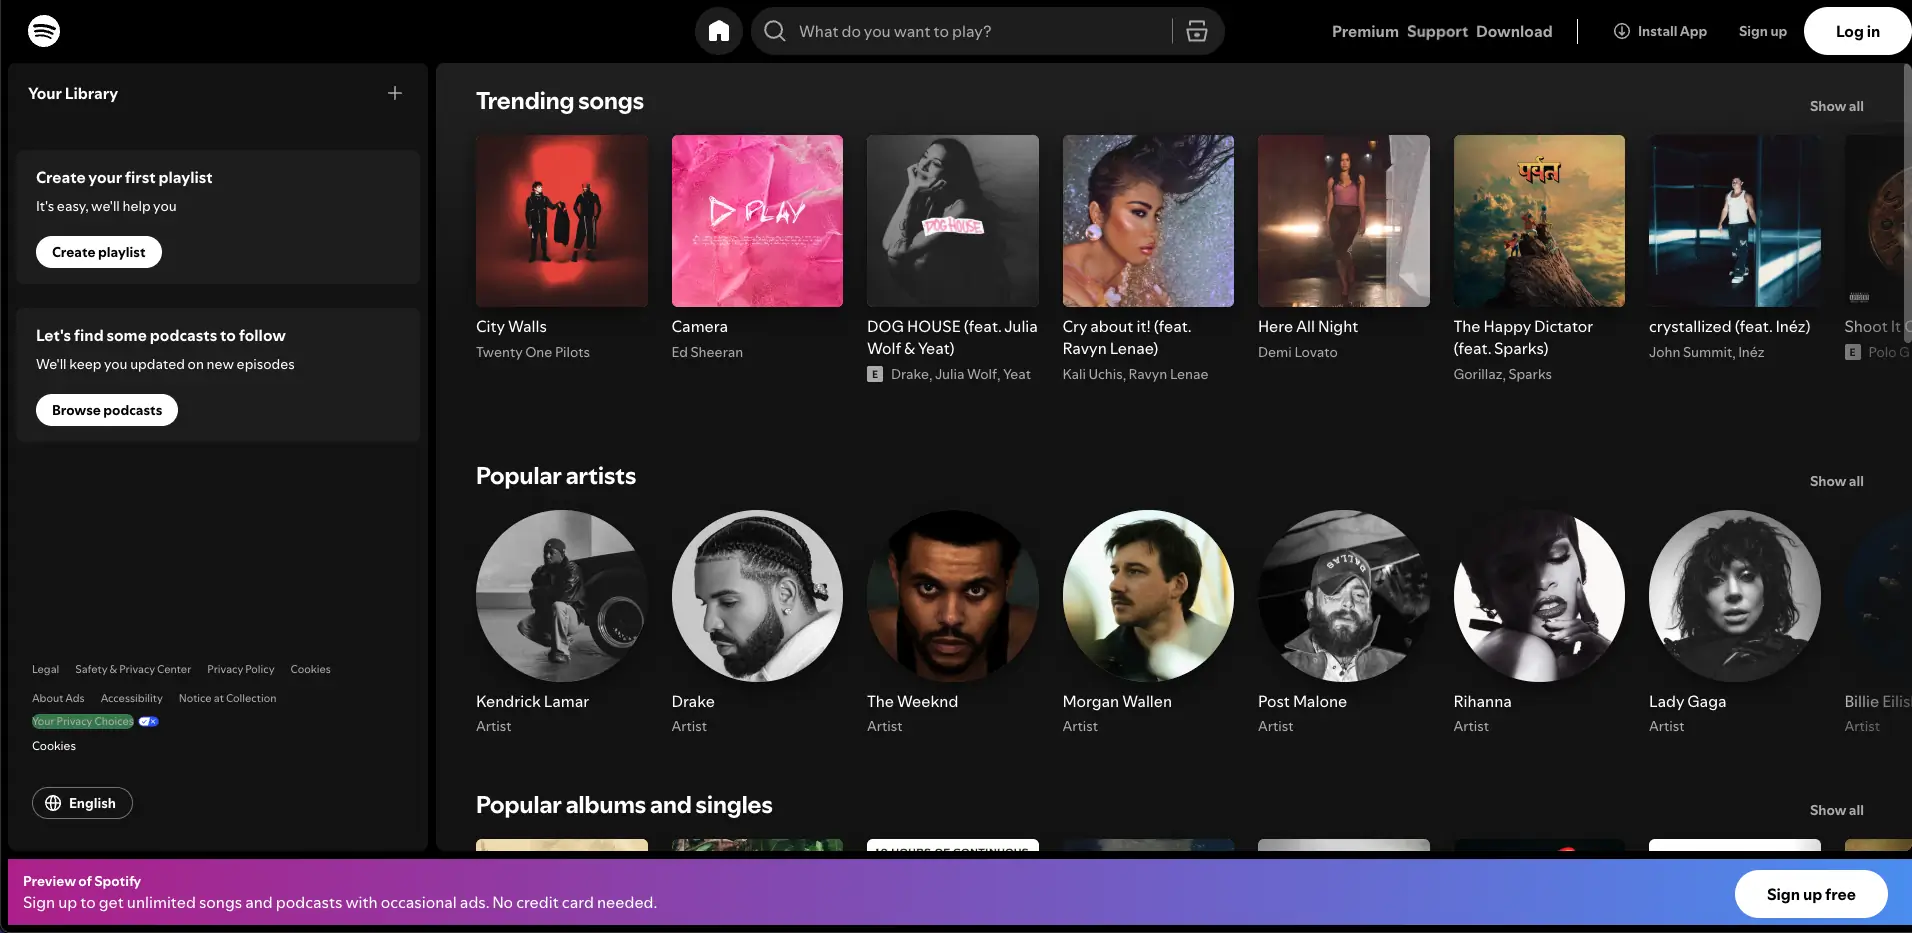Open the Support menu item
1912x933 pixels.
[1437, 31]
